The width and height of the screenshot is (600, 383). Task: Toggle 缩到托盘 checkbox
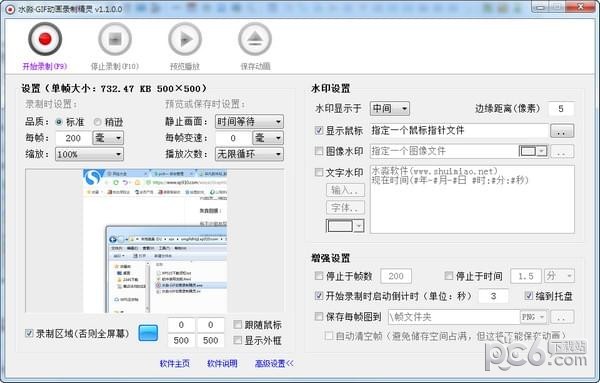pyautogui.click(x=529, y=295)
